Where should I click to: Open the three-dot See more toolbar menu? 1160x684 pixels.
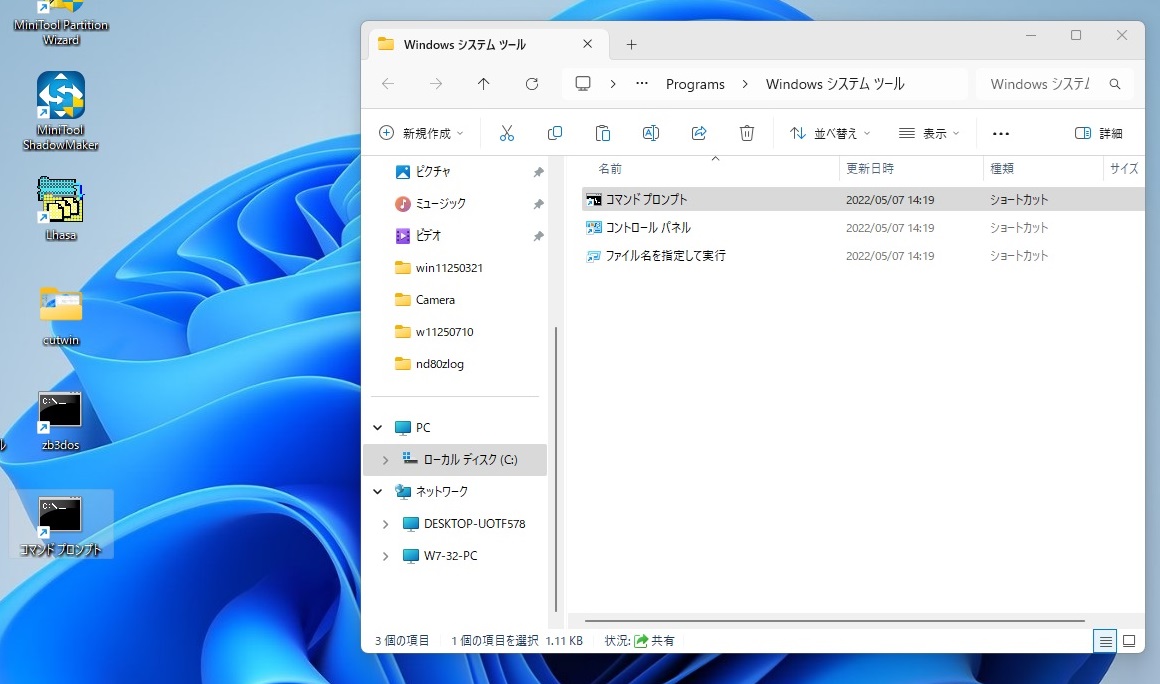1001,134
